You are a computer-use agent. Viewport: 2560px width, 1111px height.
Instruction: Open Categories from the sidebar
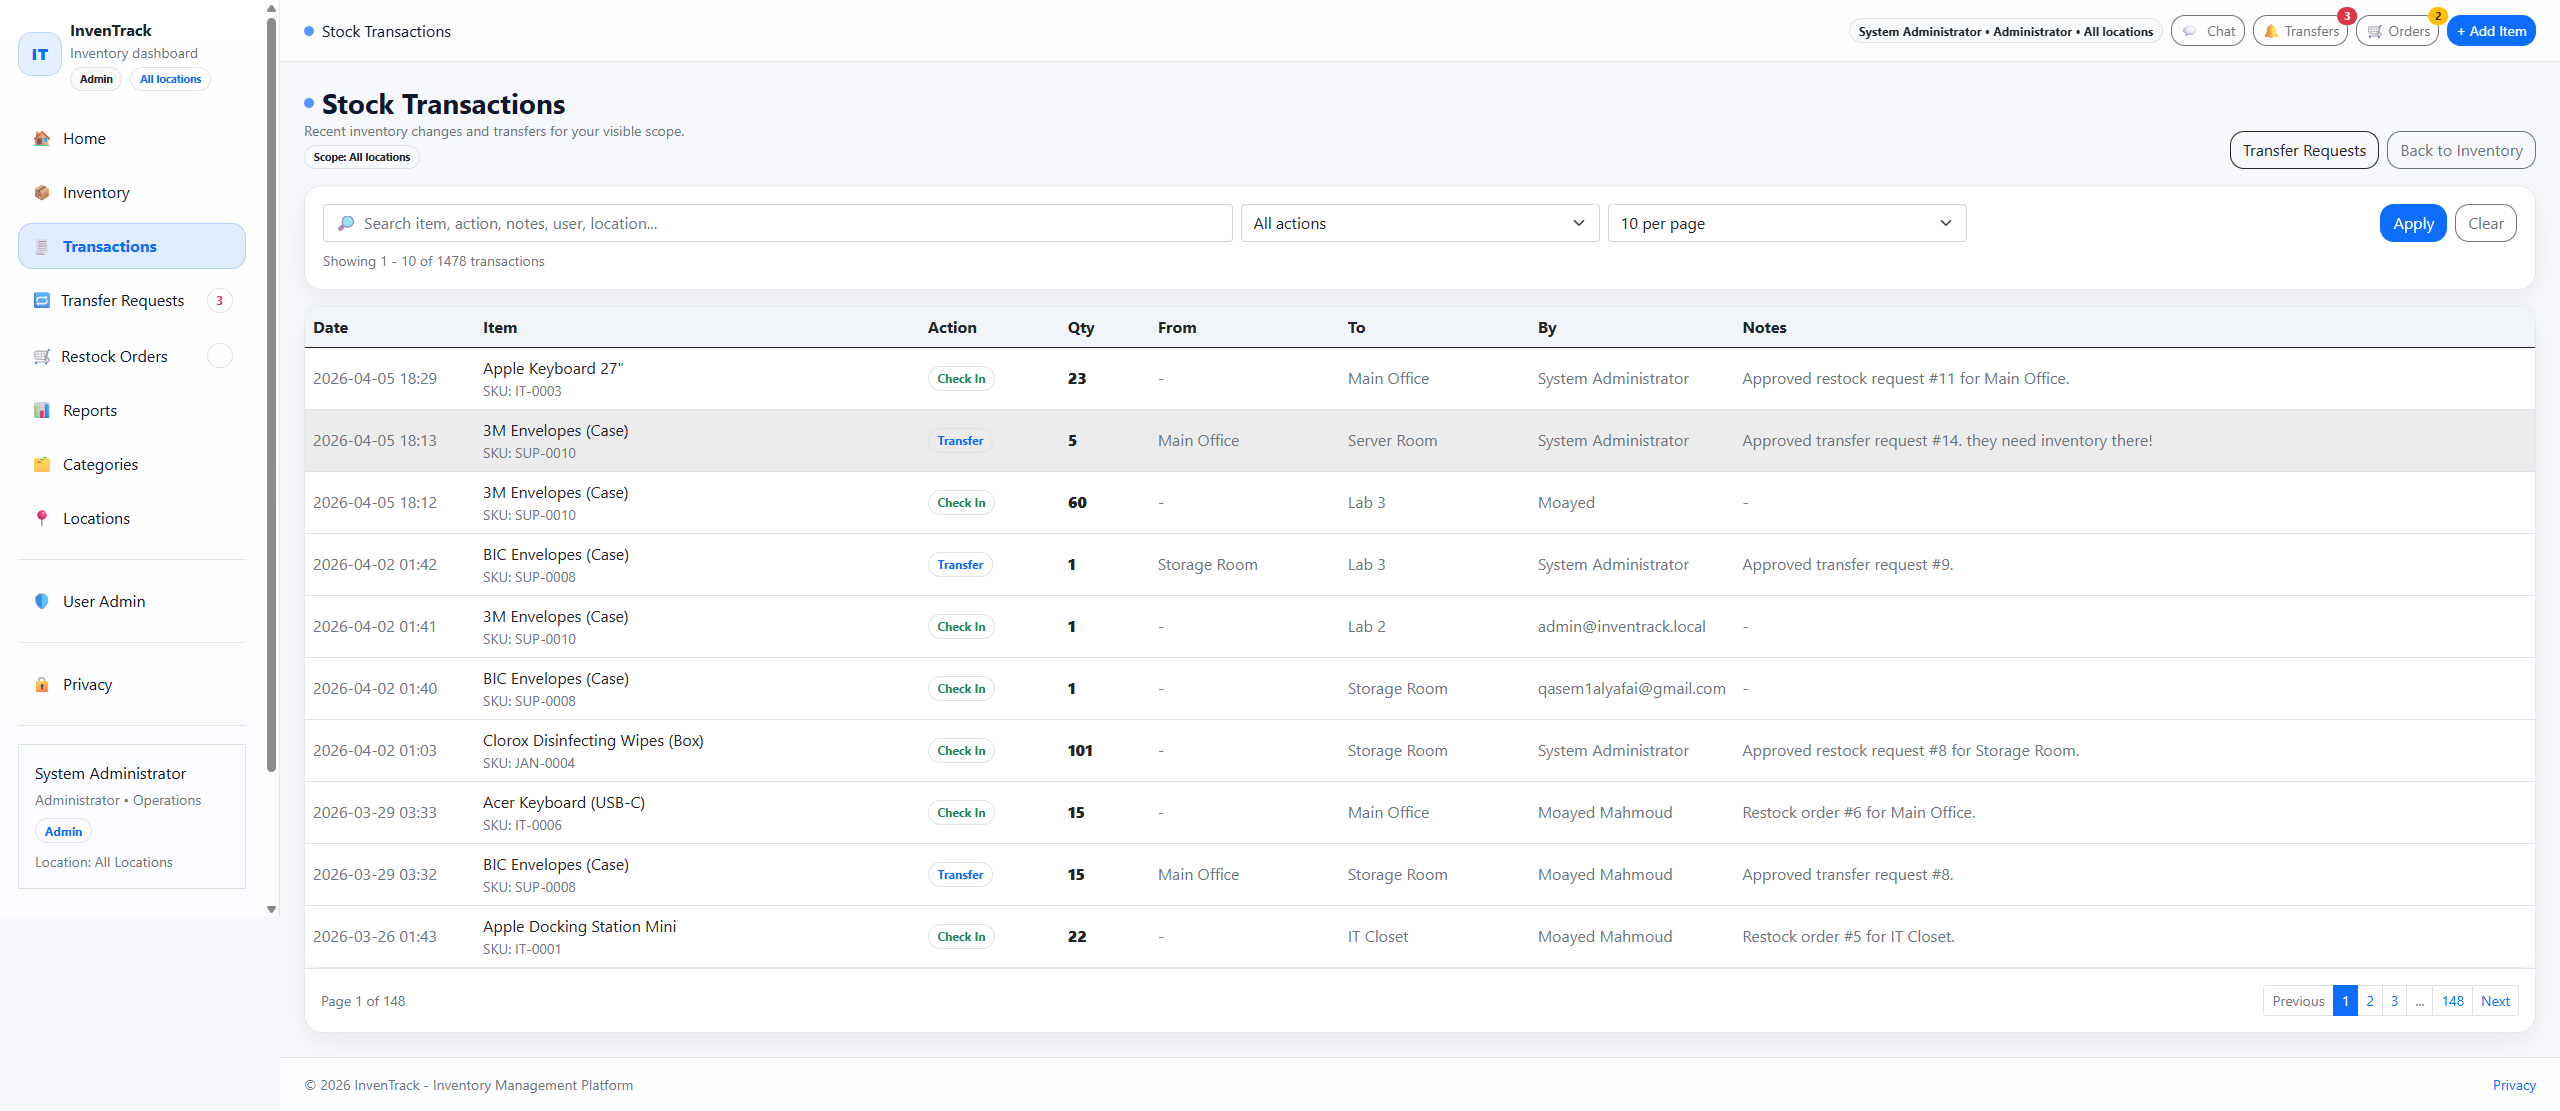click(99, 464)
